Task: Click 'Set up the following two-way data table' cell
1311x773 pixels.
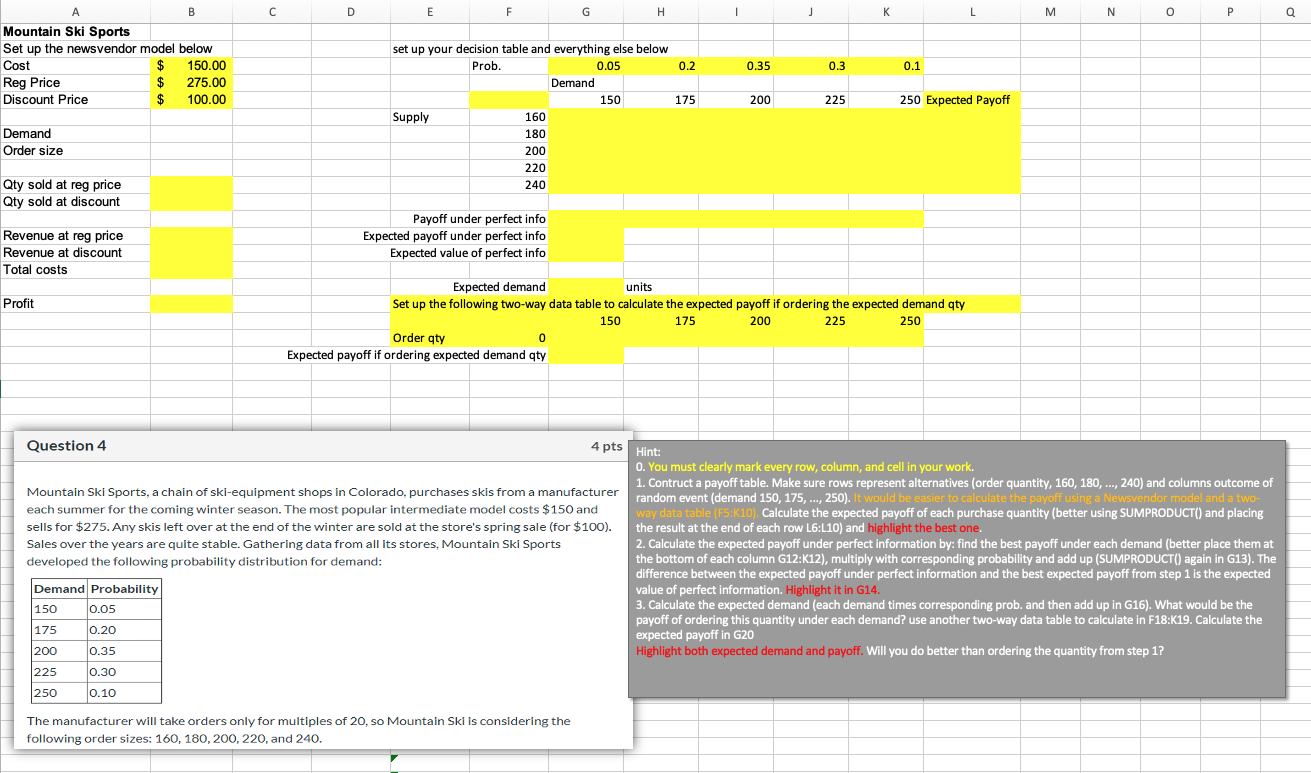Action: 679,304
